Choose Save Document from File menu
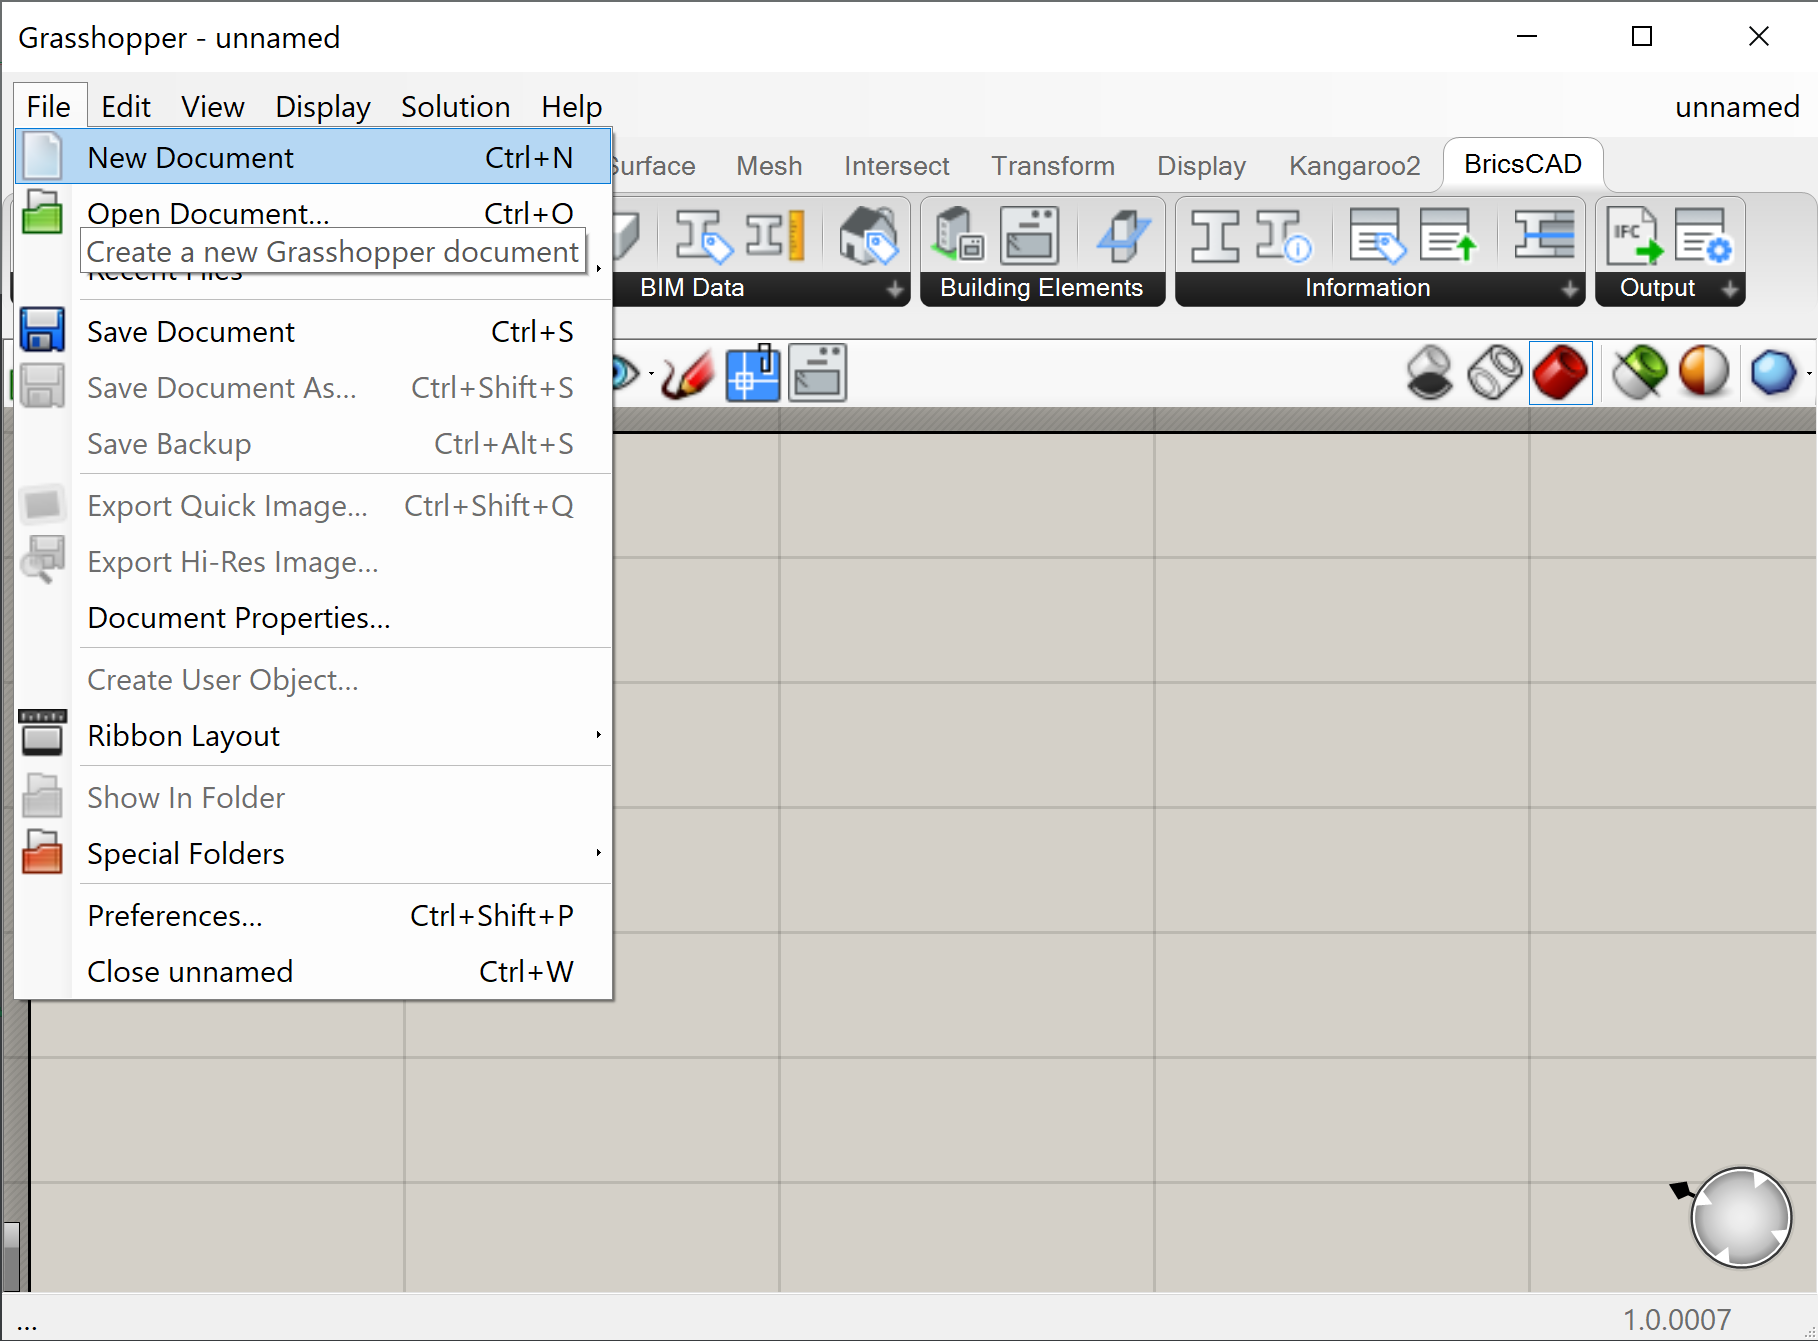The width and height of the screenshot is (1818, 1341). 191,332
